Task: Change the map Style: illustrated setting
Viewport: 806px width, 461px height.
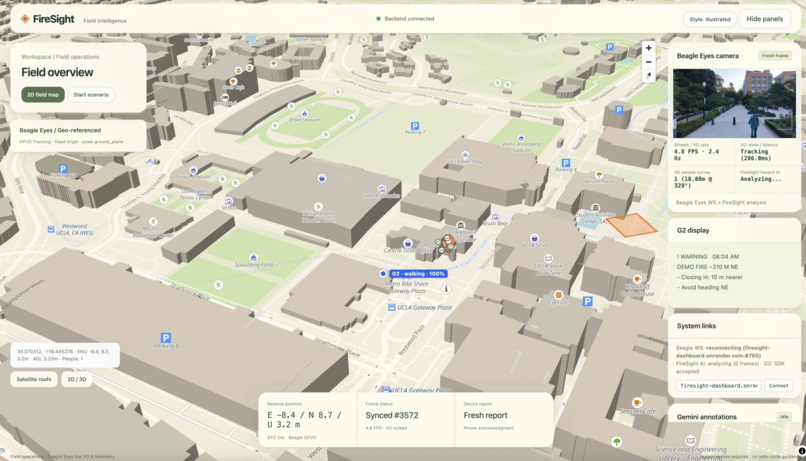Action: 710,19
